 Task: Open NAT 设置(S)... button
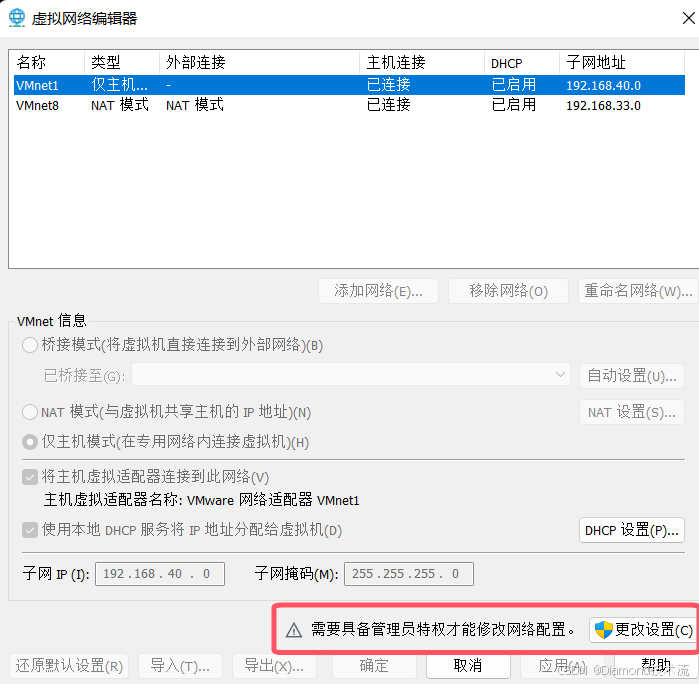[632, 412]
